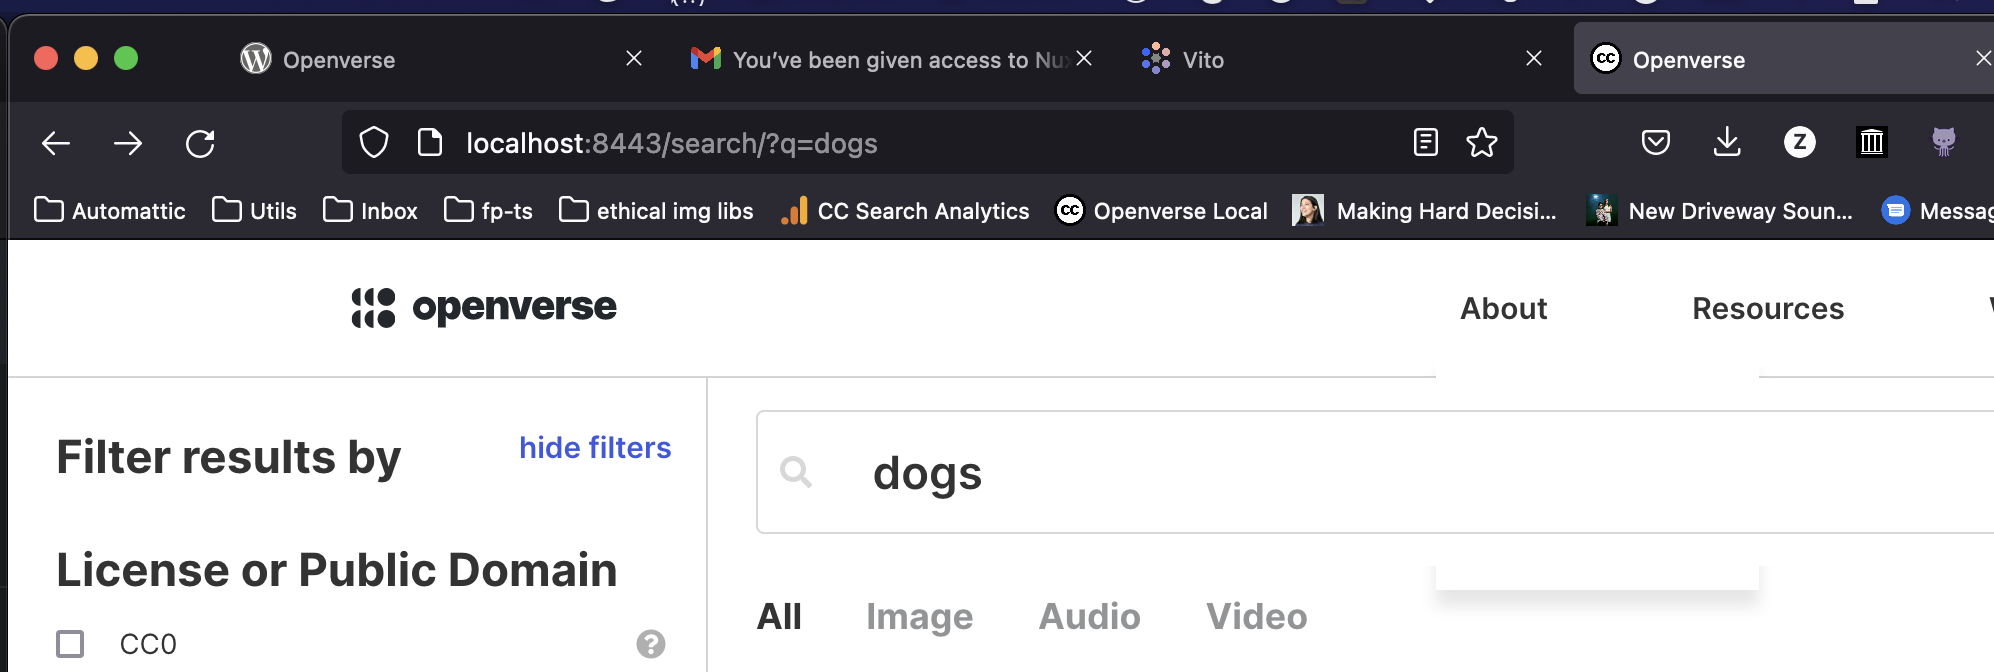
Task: Open the Resources menu
Action: point(1767,308)
